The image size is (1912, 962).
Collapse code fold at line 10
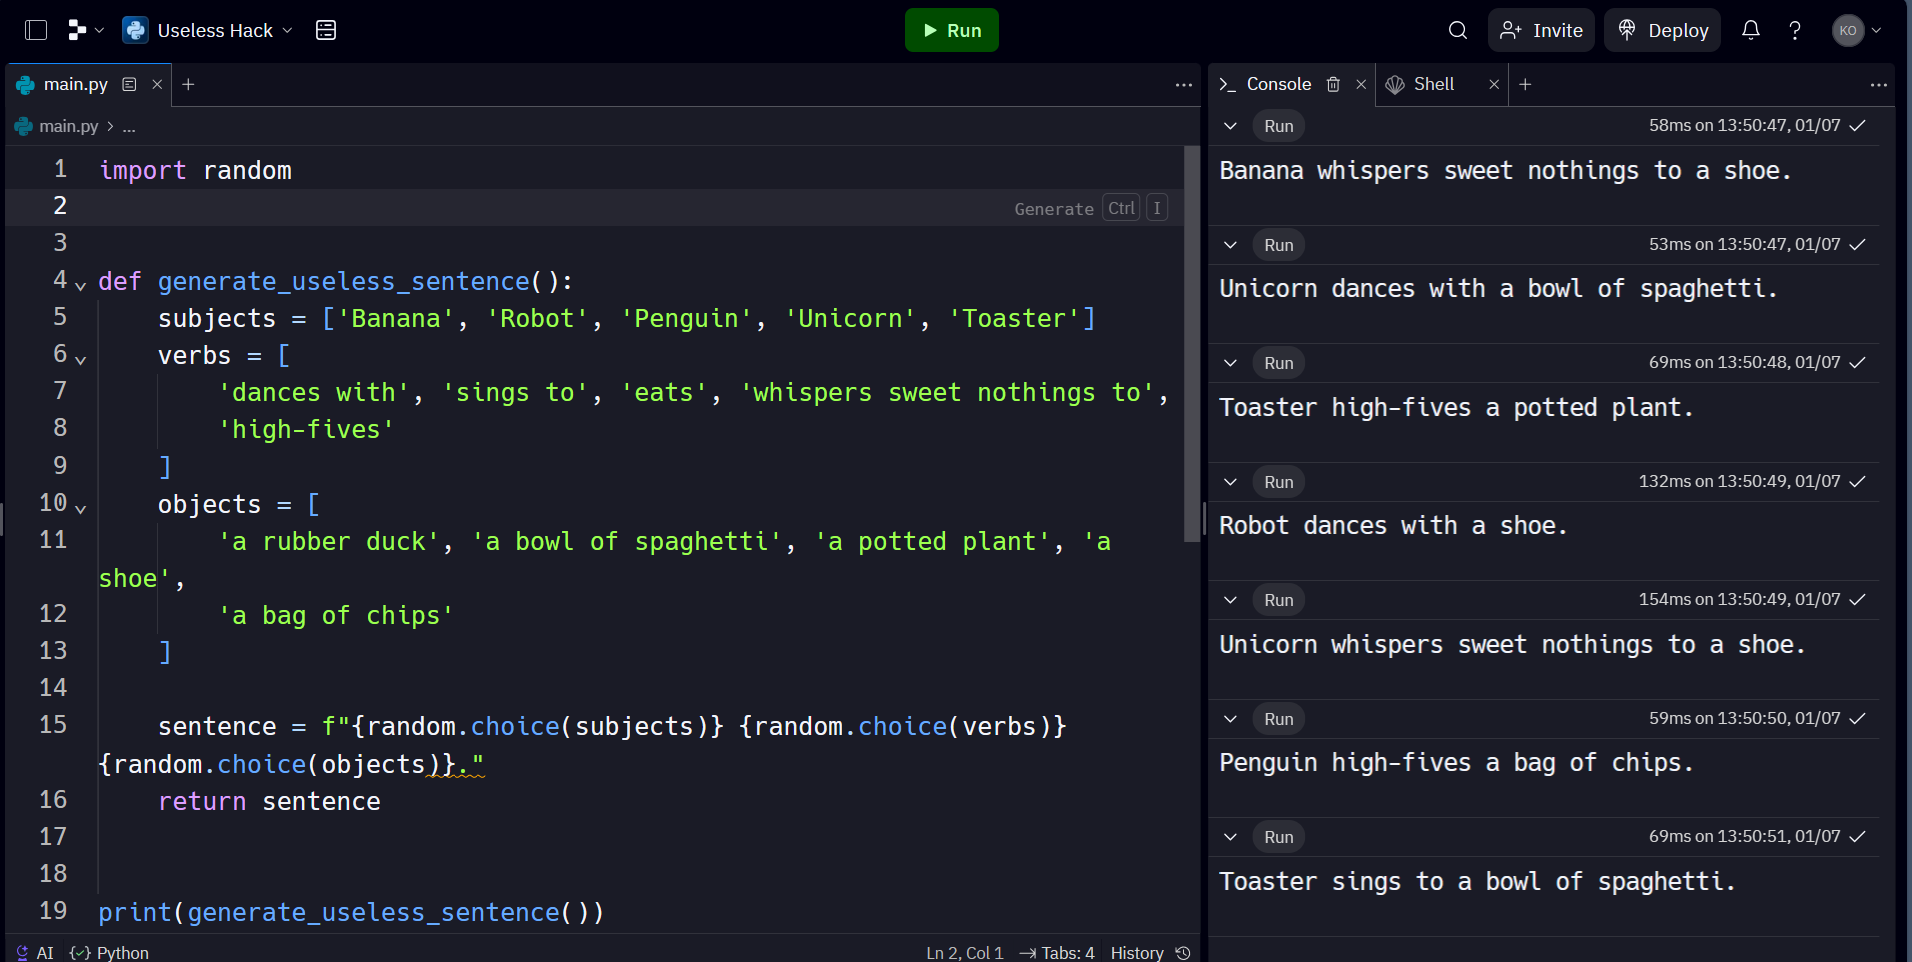point(81,508)
